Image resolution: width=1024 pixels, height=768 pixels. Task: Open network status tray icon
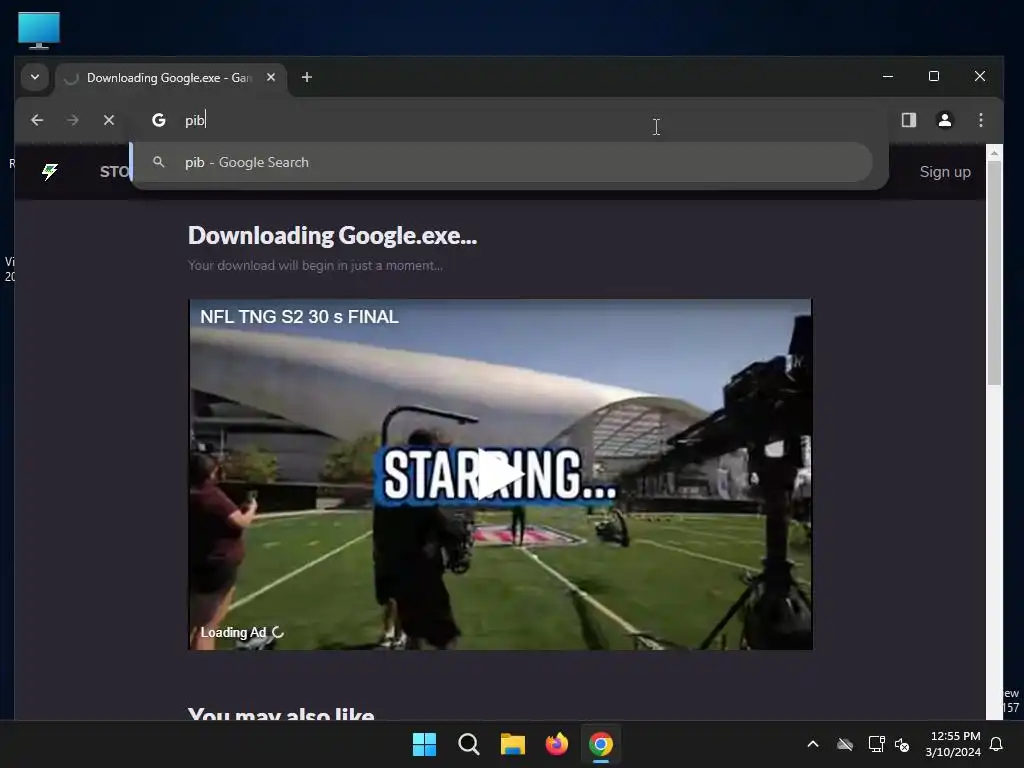[876, 744]
